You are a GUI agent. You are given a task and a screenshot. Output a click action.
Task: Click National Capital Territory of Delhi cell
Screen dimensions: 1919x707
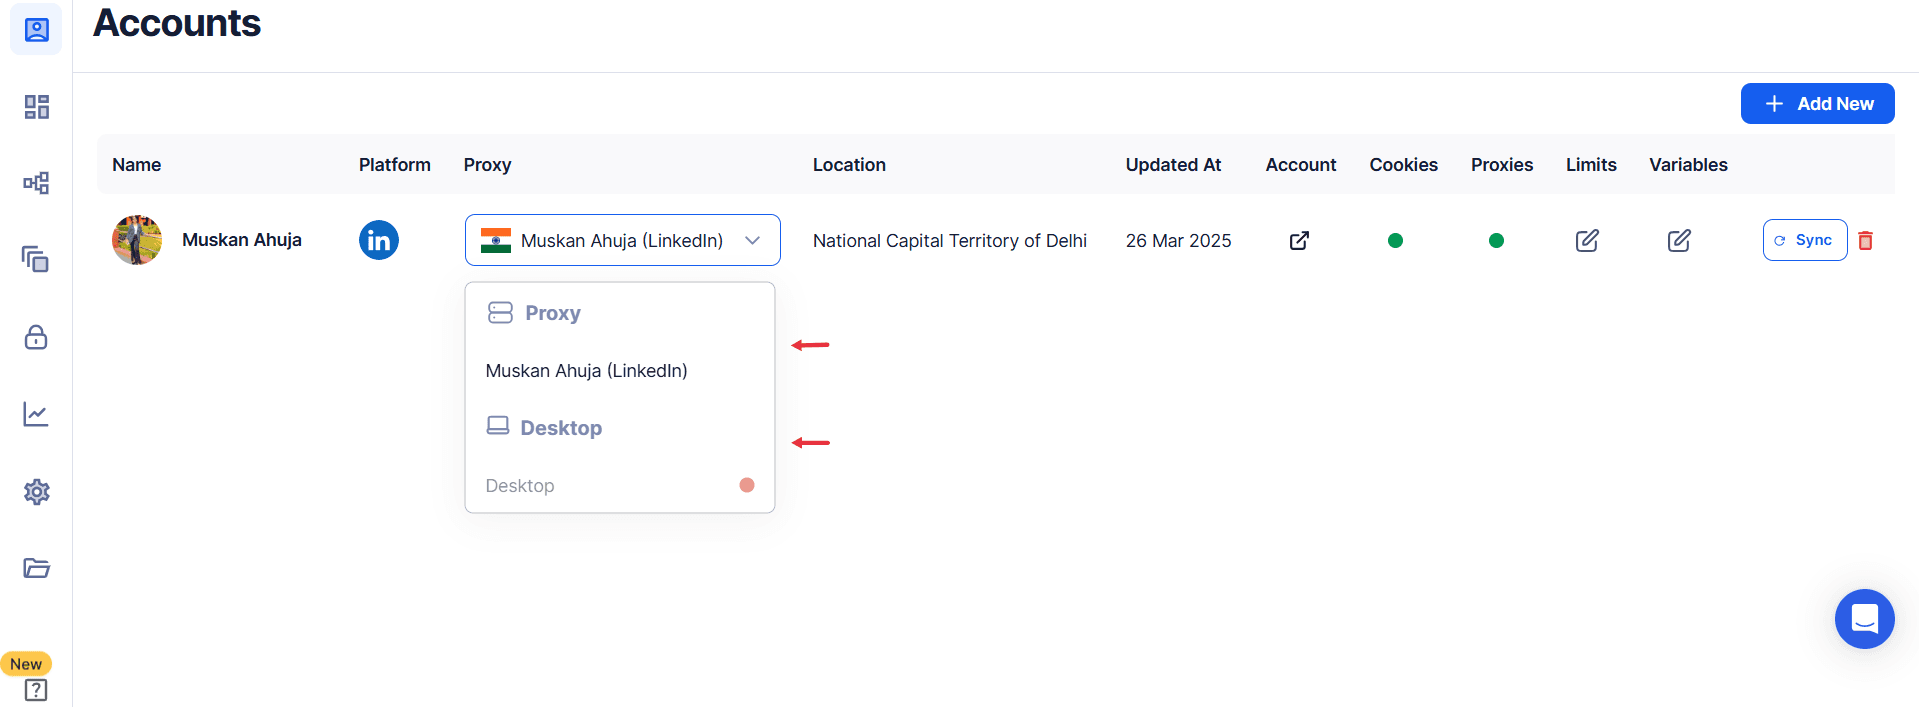click(949, 241)
